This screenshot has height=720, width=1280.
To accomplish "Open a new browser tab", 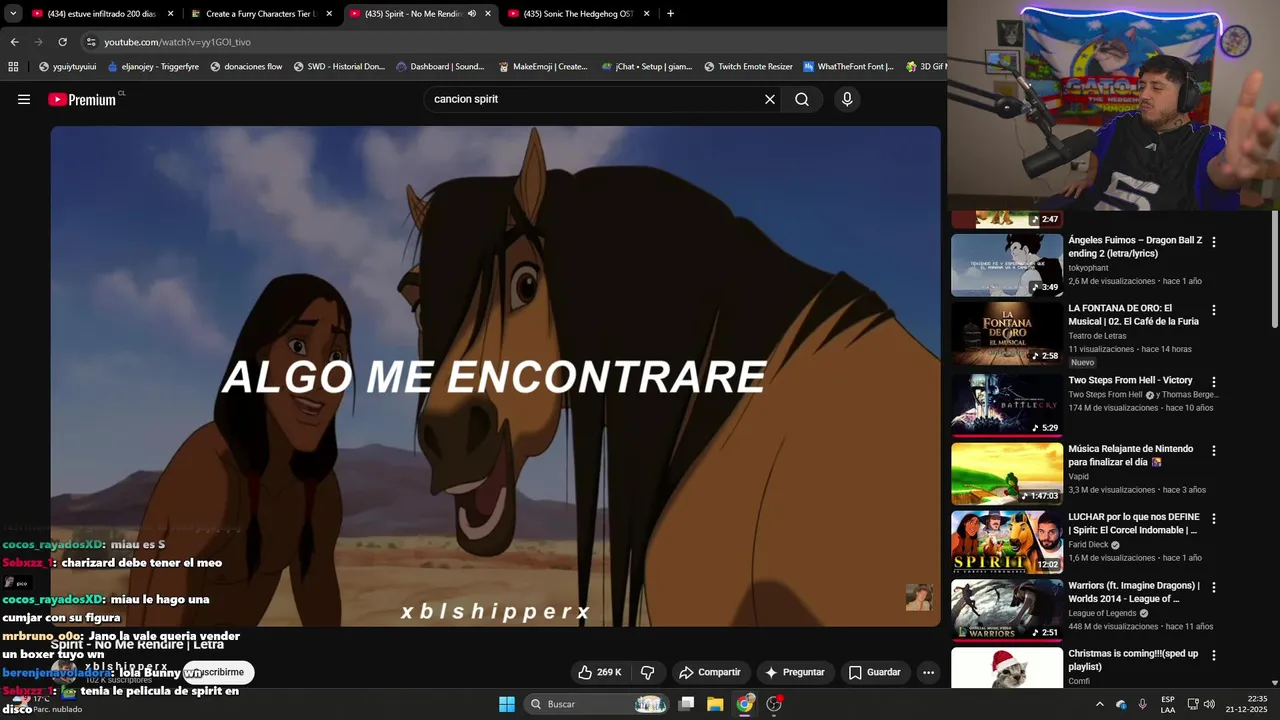I will pos(670,14).
